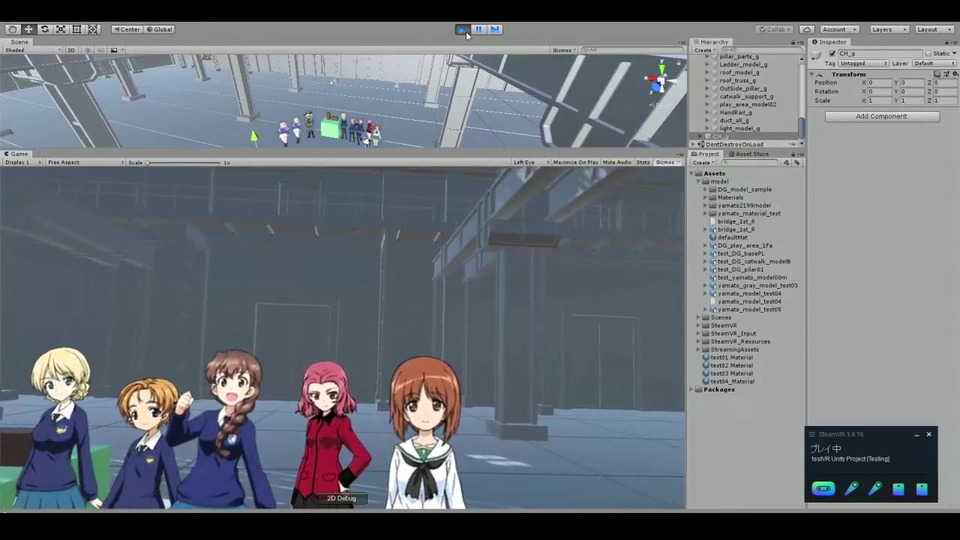Screen dimensions: 960x540
Task: Open the scene effects image dropdown
Action: pos(116,50)
